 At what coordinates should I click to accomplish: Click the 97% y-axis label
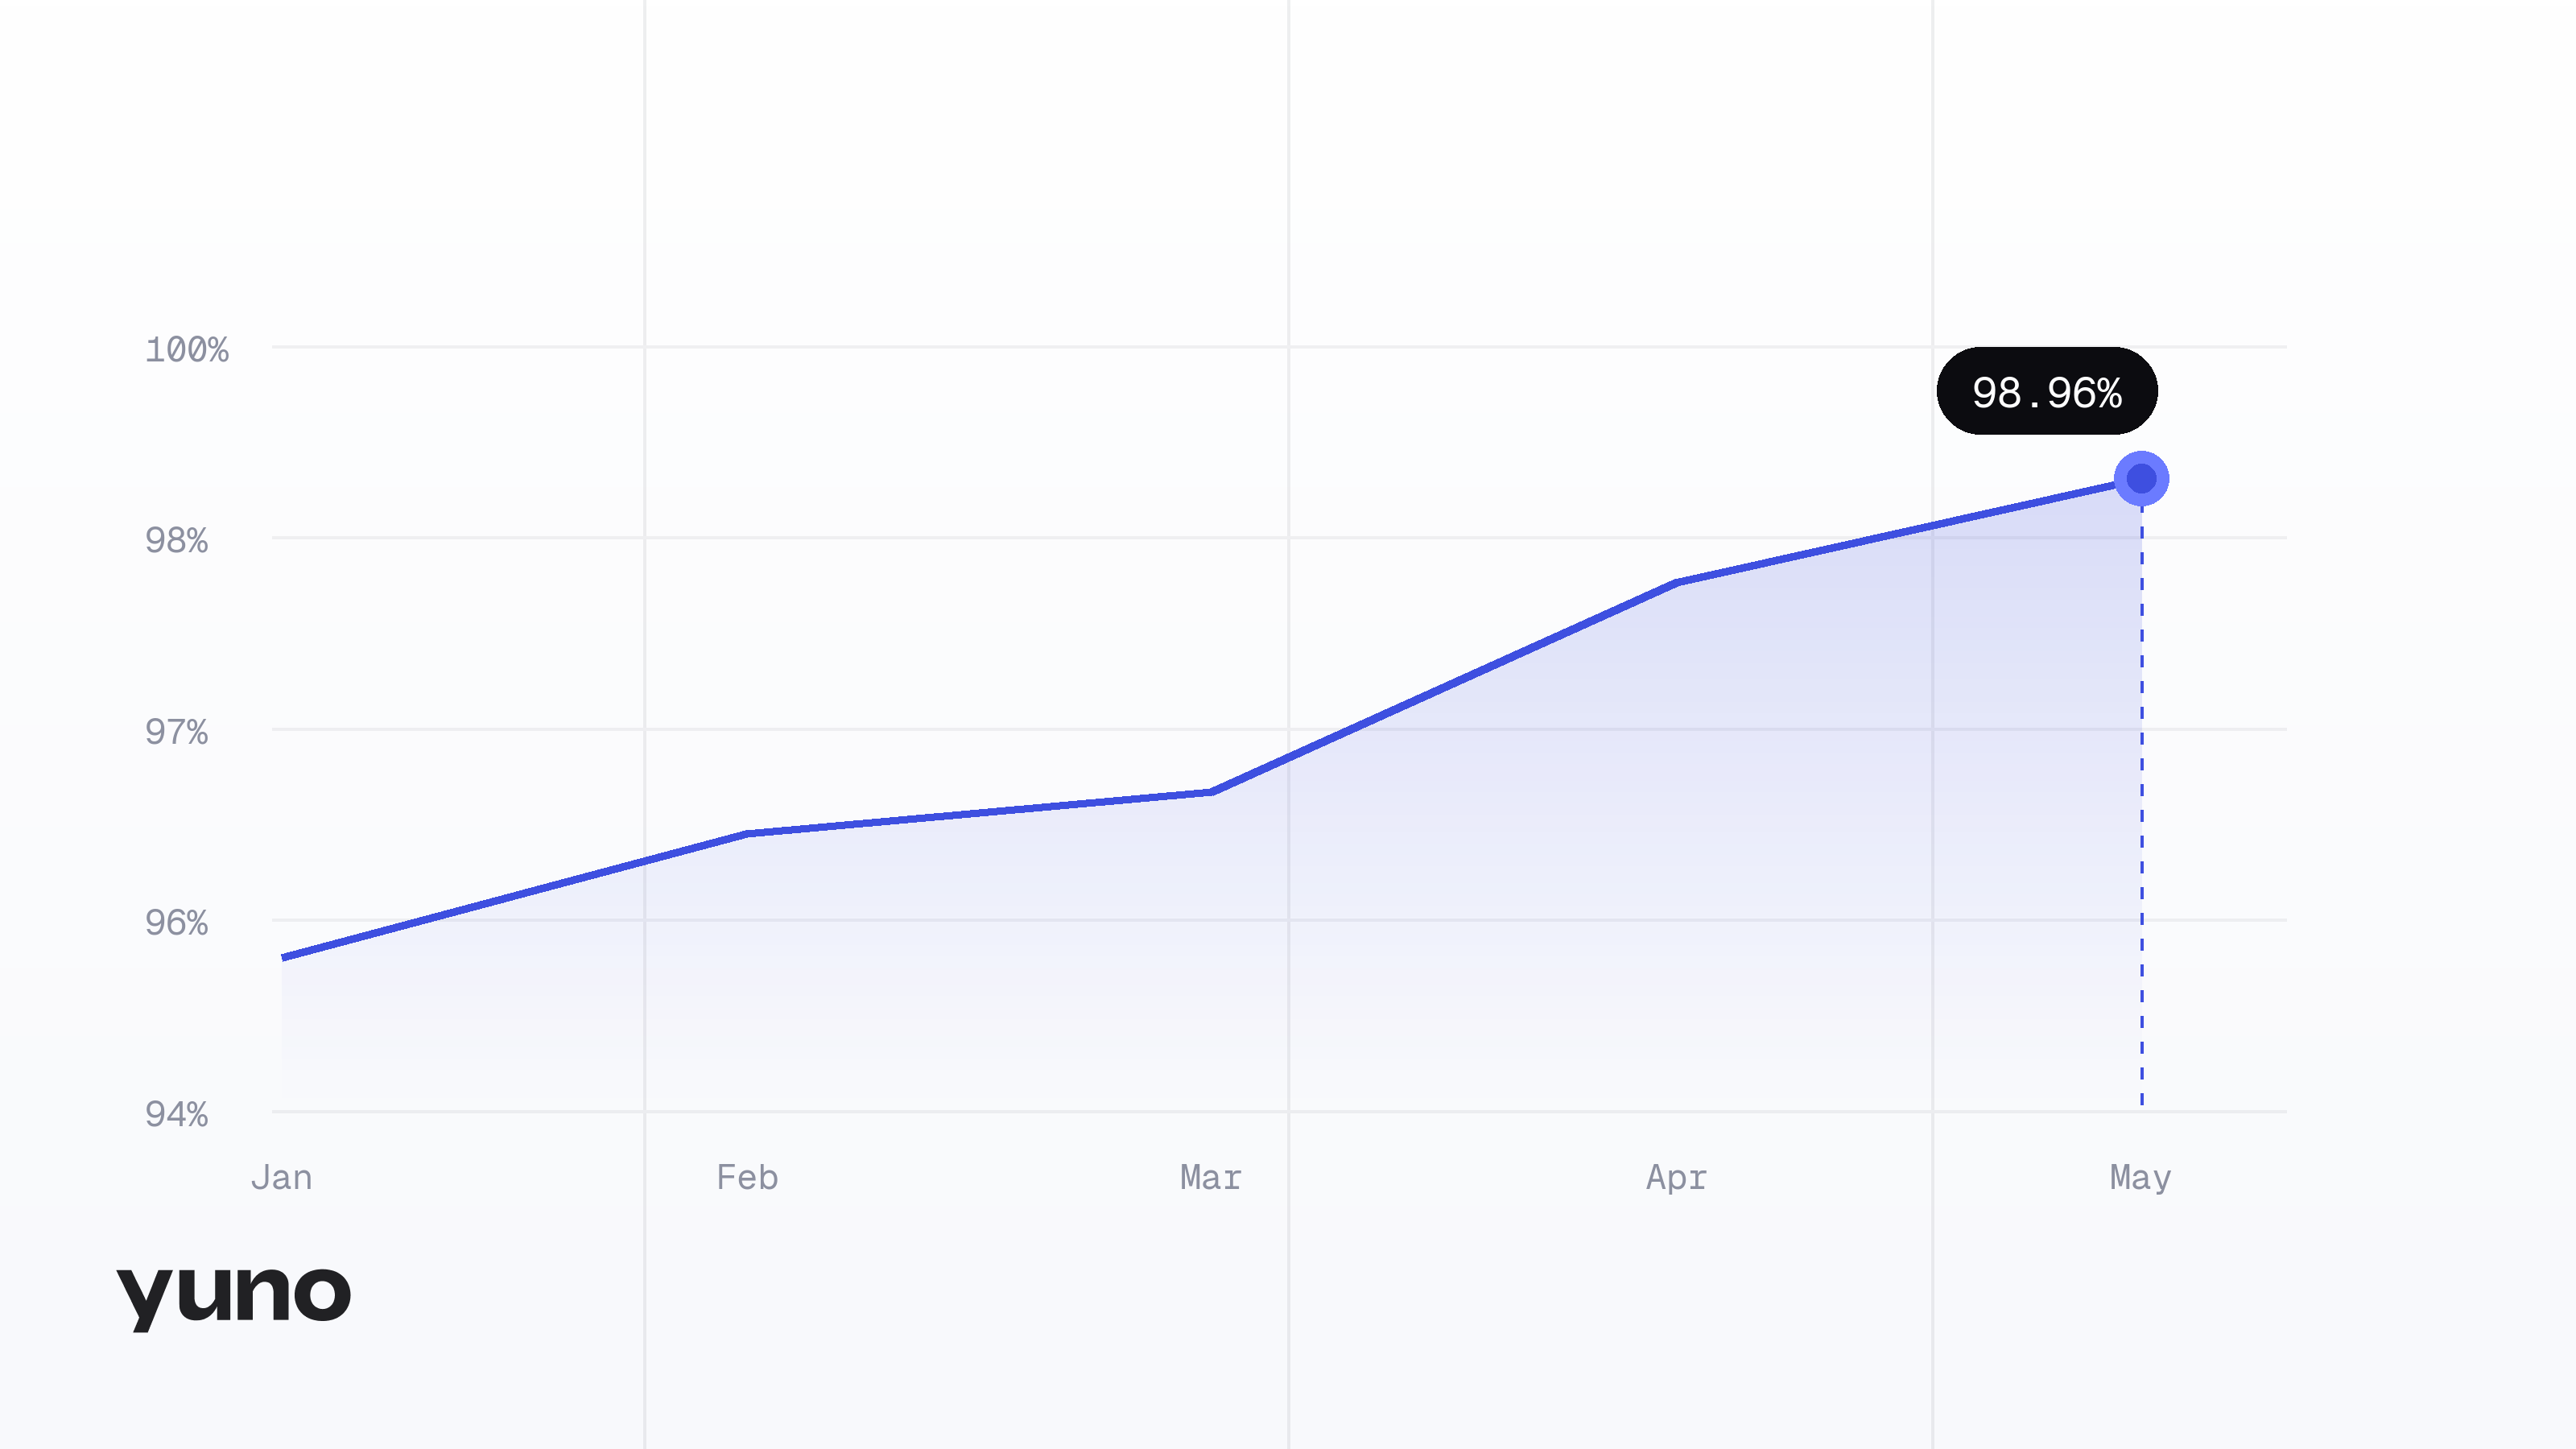(x=177, y=732)
